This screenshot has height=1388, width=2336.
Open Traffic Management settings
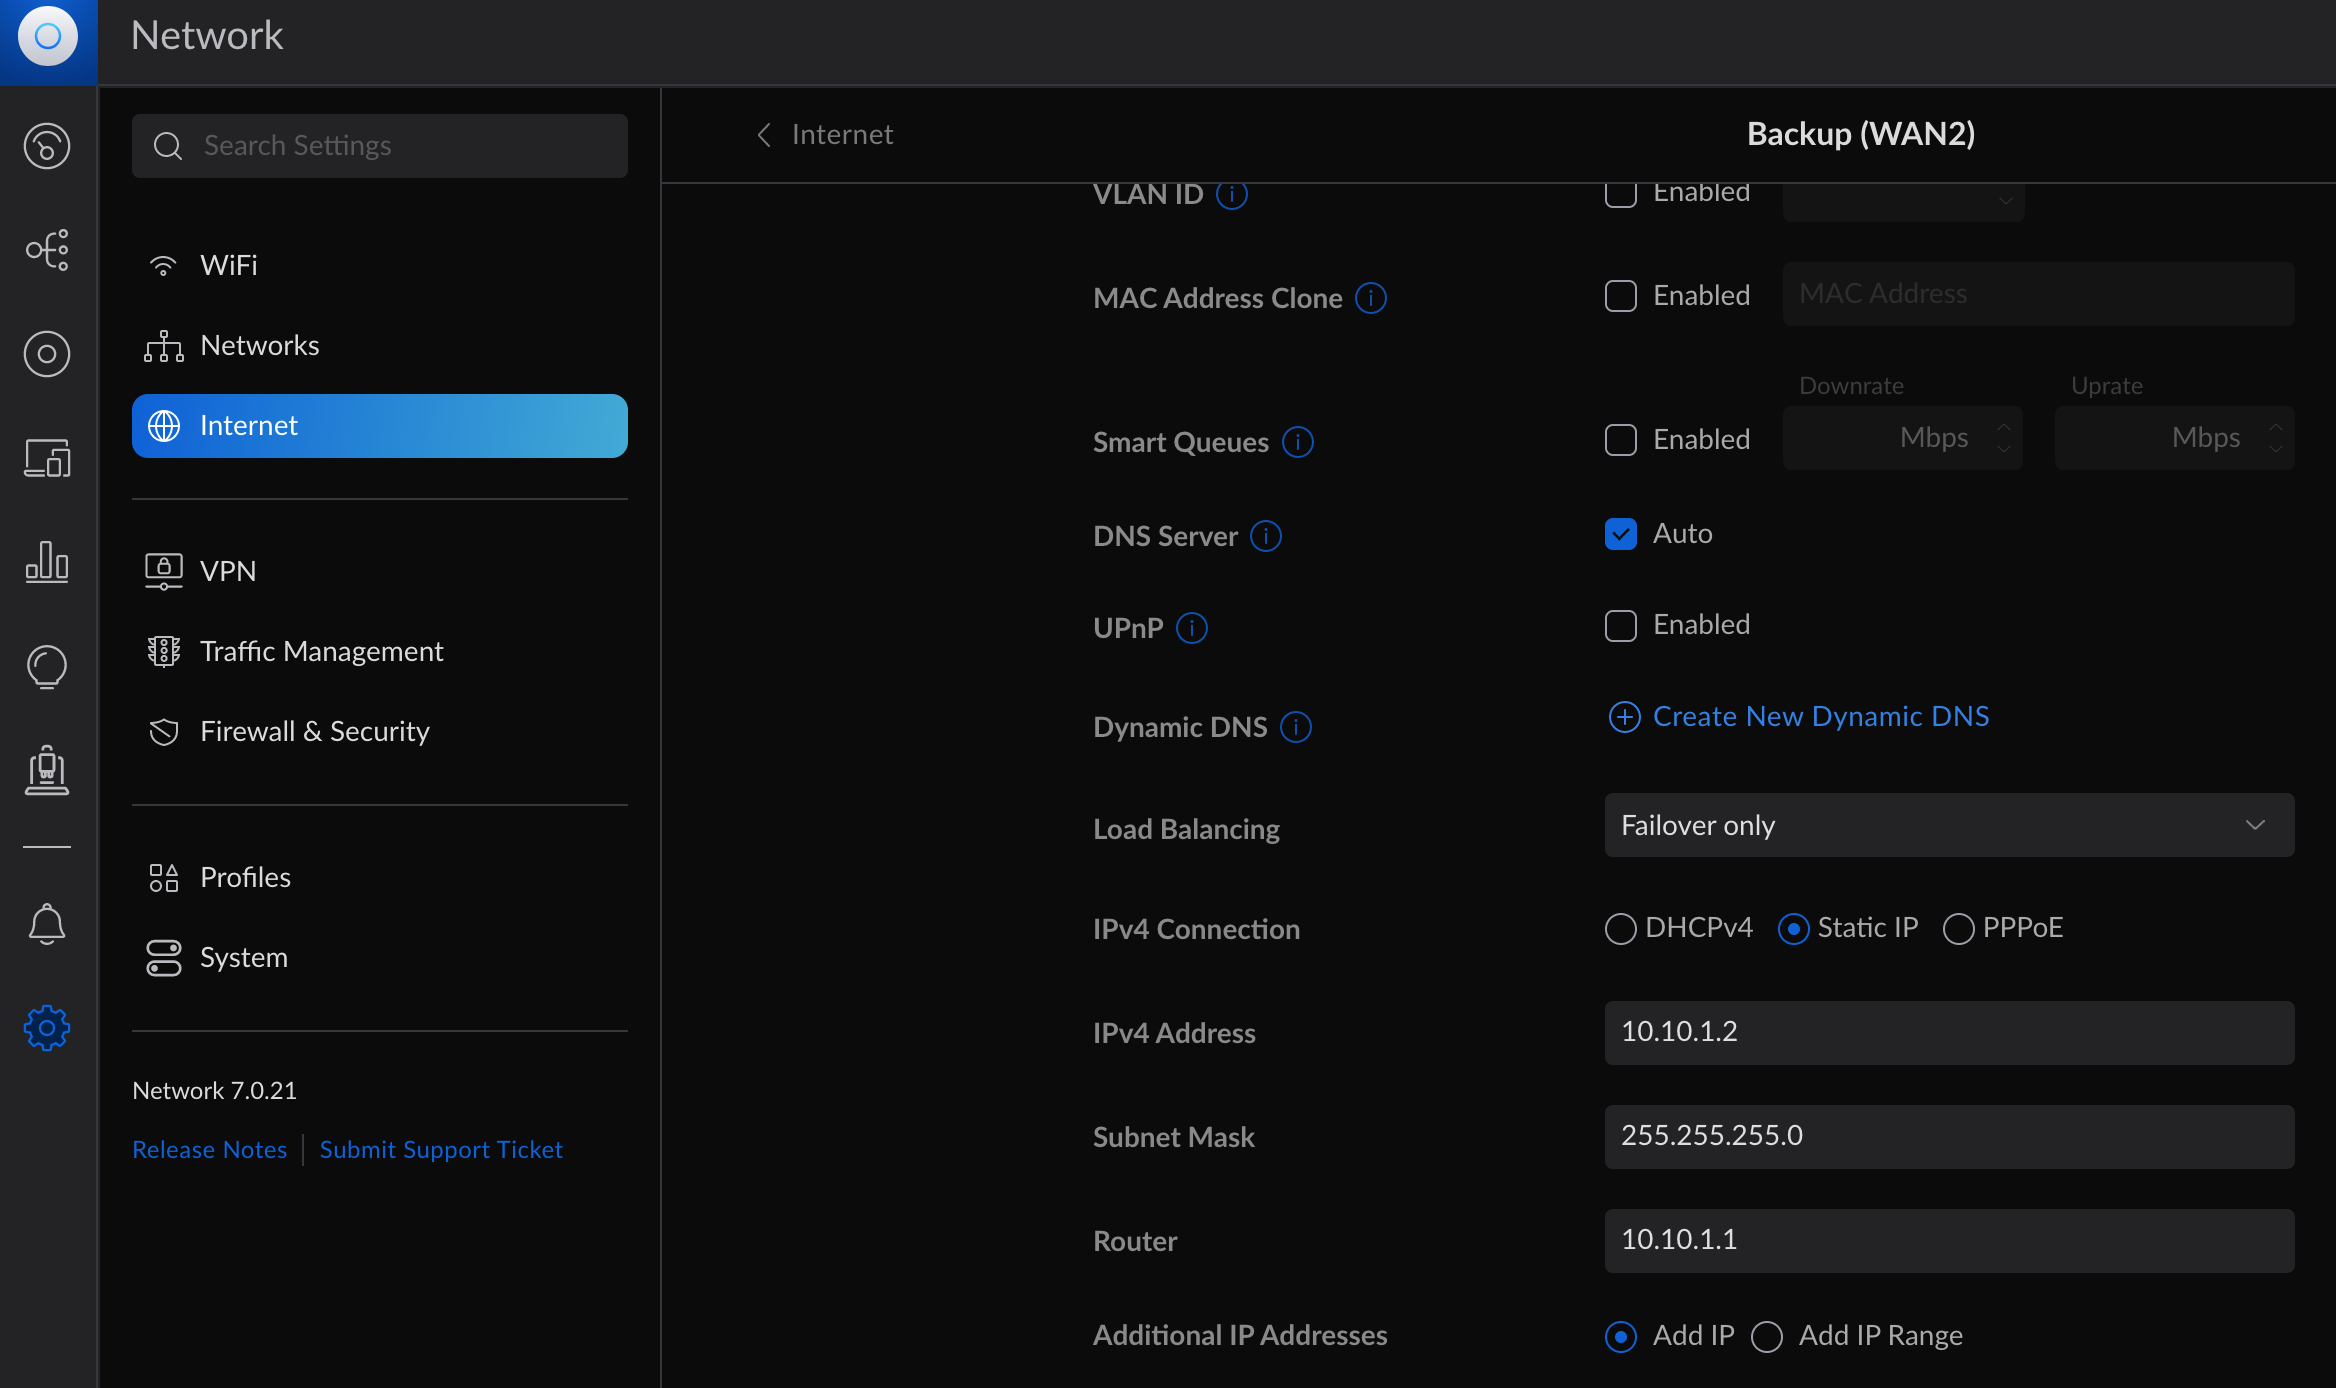[321, 651]
